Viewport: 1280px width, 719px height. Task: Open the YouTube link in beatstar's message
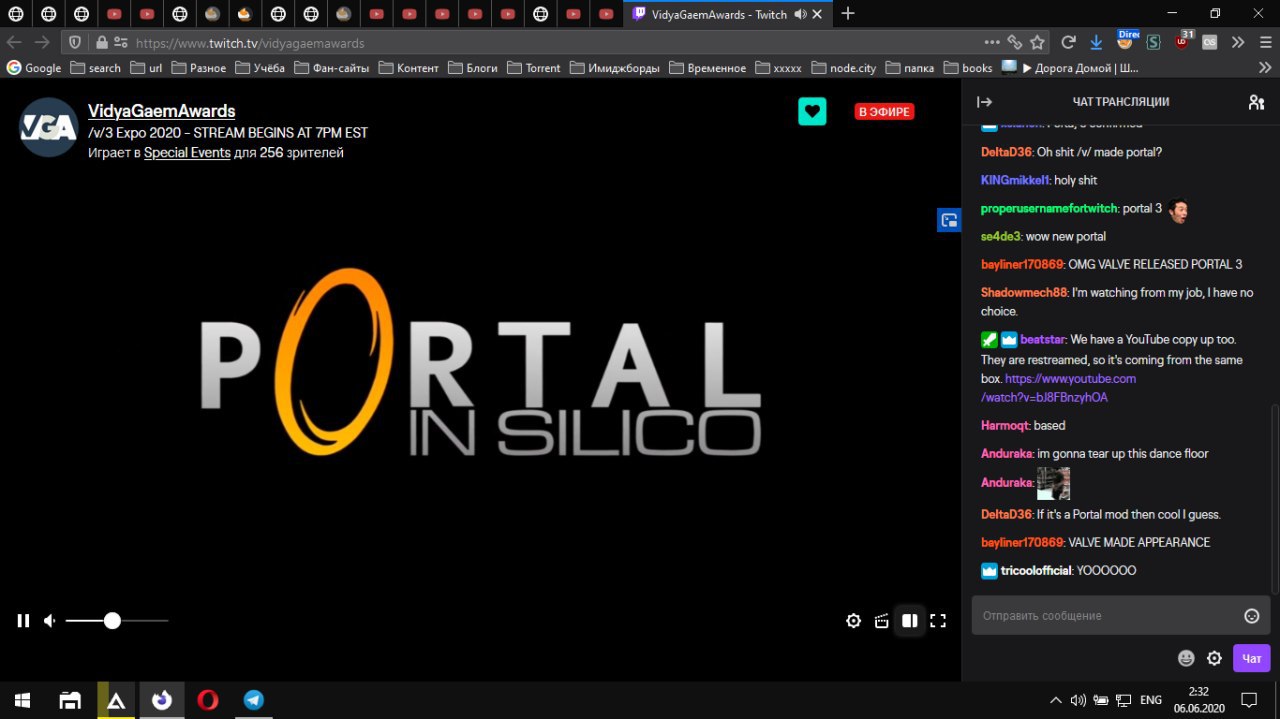1058,388
